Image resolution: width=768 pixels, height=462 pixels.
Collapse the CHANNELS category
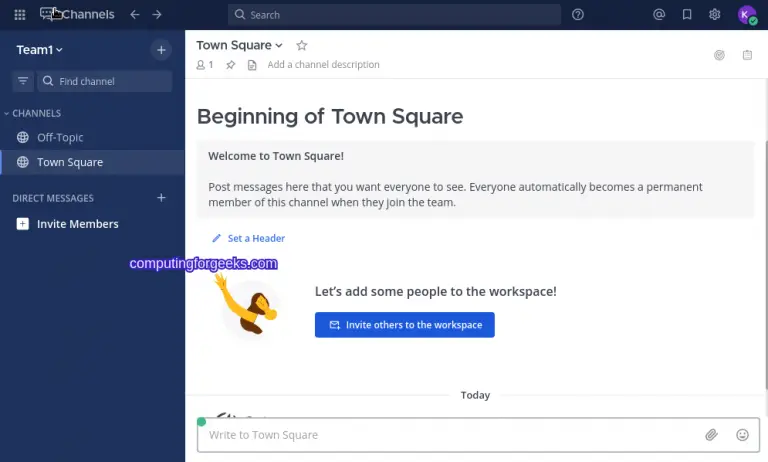[x=32, y=113]
